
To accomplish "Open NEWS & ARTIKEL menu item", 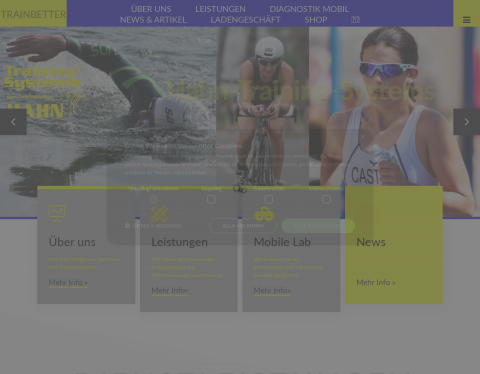I will (x=153, y=20).
